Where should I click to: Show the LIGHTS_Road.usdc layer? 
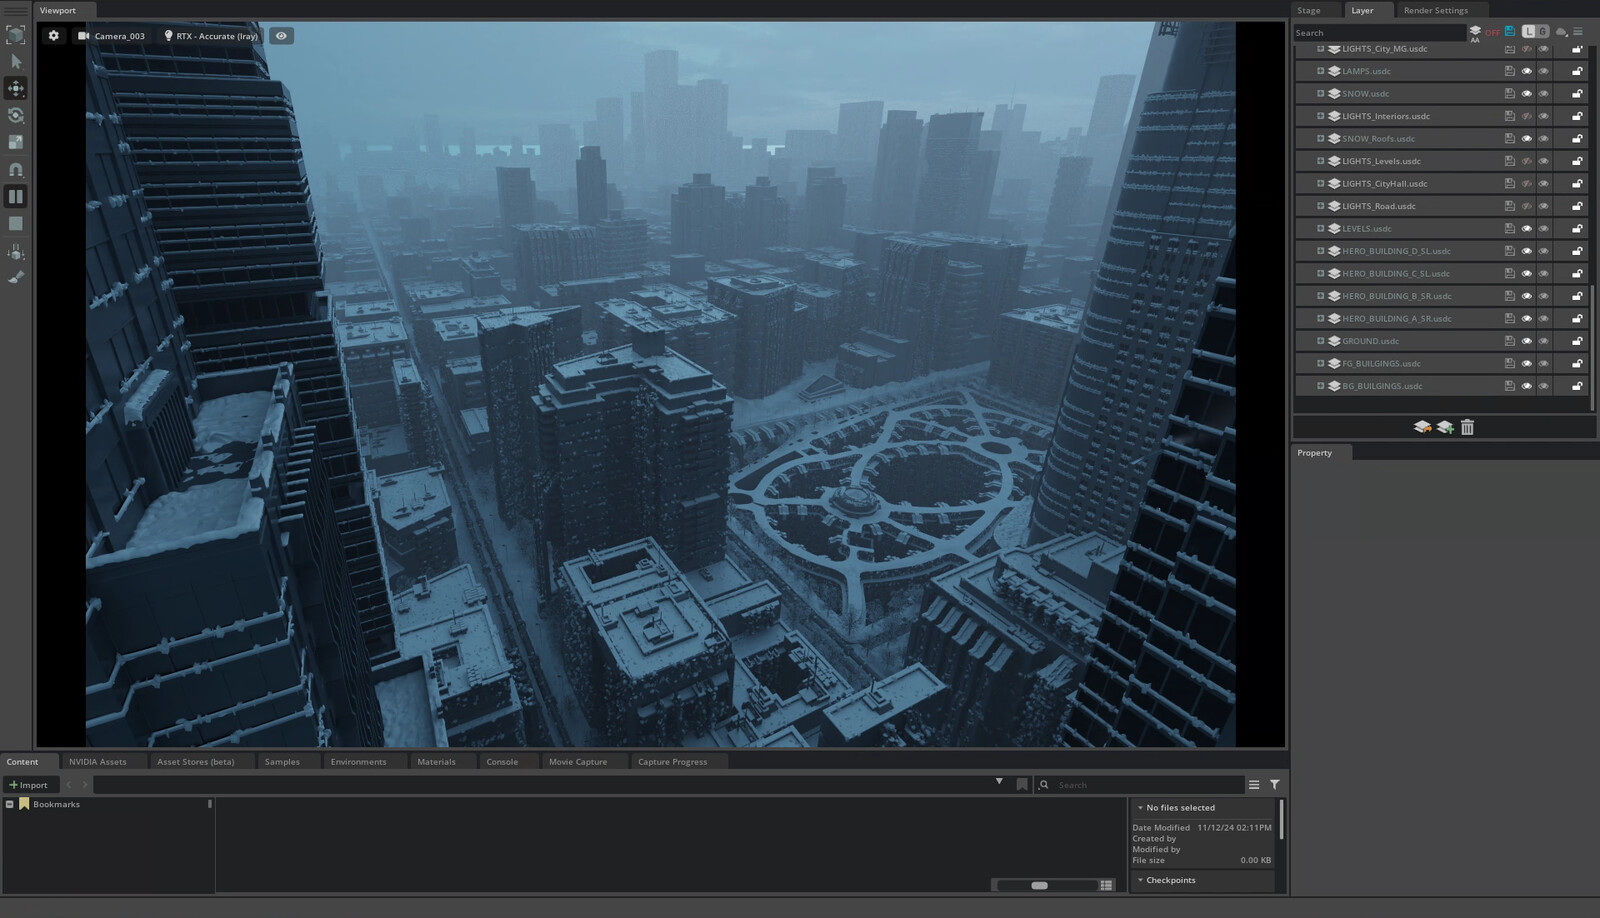[x=1527, y=206]
